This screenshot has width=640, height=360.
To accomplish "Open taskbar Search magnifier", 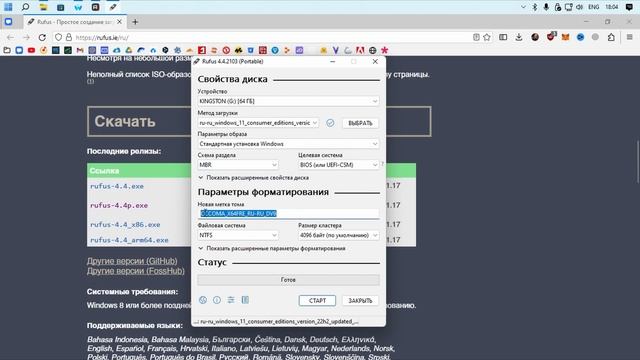I will click(x=25, y=7).
